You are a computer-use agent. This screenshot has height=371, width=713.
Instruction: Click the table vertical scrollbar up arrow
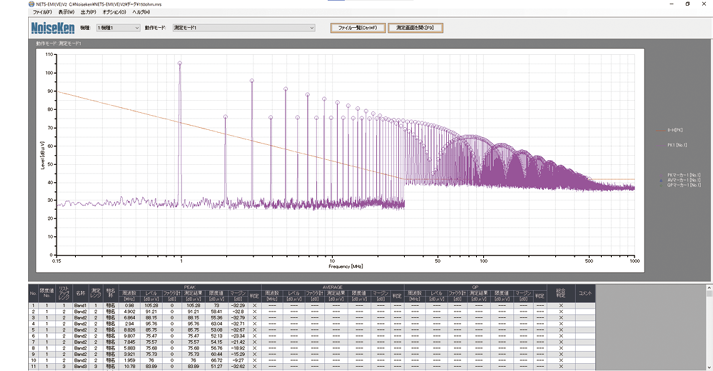click(709, 288)
